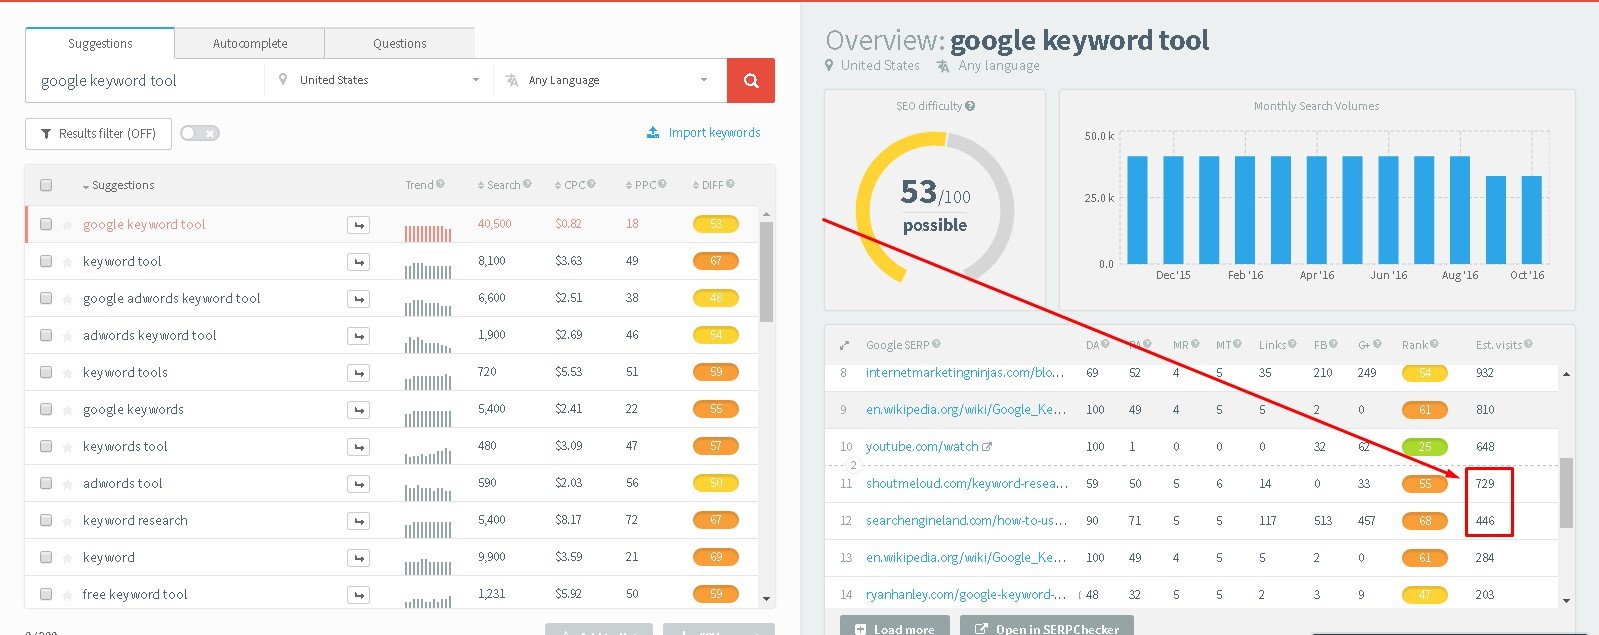Switch to the Suggestions tab

click(100, 43)
